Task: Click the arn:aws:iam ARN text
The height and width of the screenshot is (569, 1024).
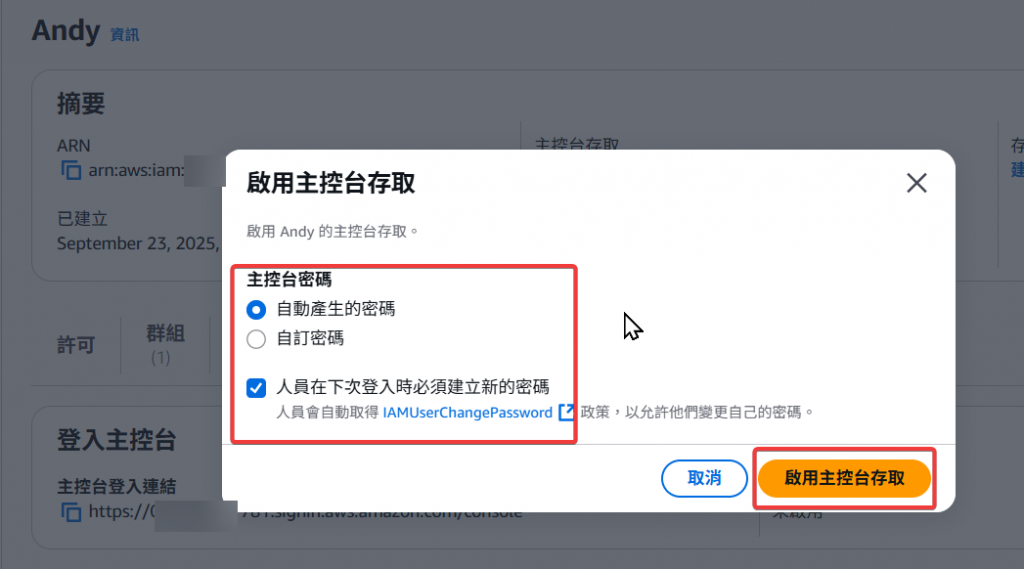Action: pyautogui.click(x=136, y=171)
